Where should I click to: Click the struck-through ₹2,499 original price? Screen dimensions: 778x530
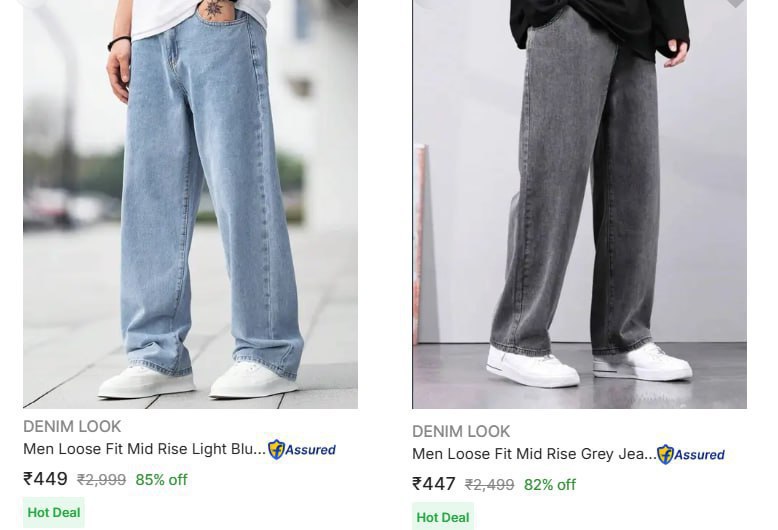pos(489,485)
